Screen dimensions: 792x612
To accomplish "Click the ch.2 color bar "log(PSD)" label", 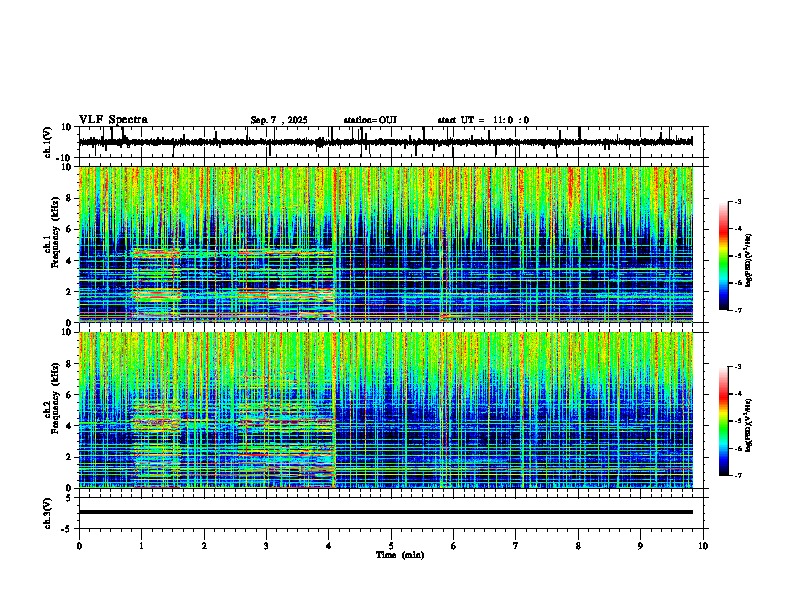I will pos(748,425).
